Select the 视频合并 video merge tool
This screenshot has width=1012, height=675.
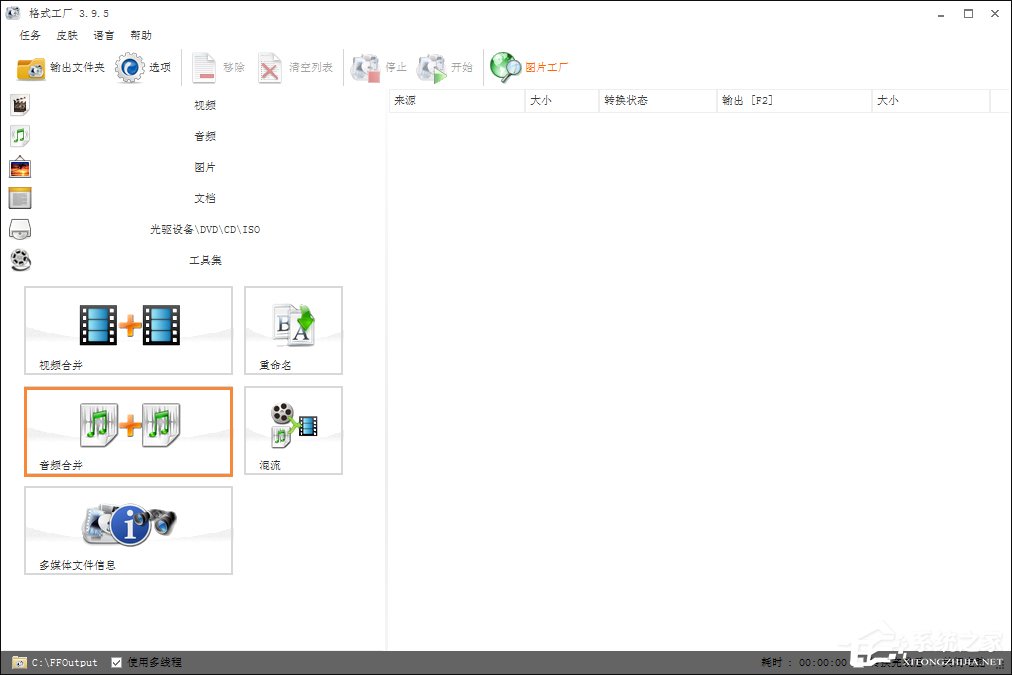point(129,331)
